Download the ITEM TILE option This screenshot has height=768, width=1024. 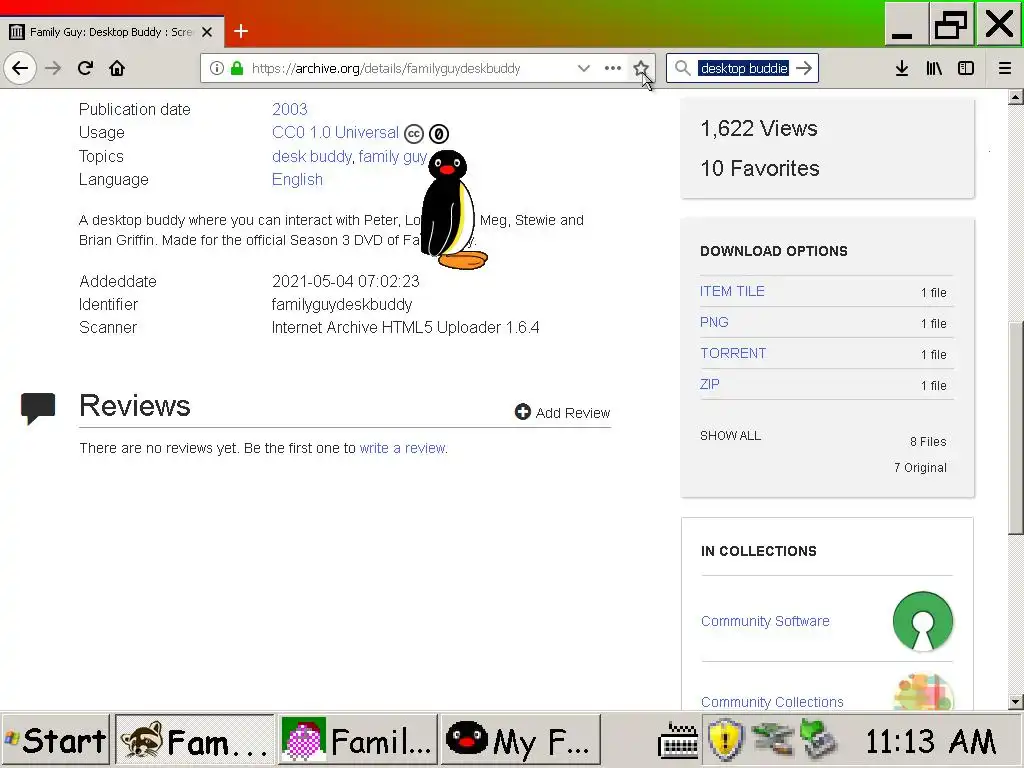(732, 291)
